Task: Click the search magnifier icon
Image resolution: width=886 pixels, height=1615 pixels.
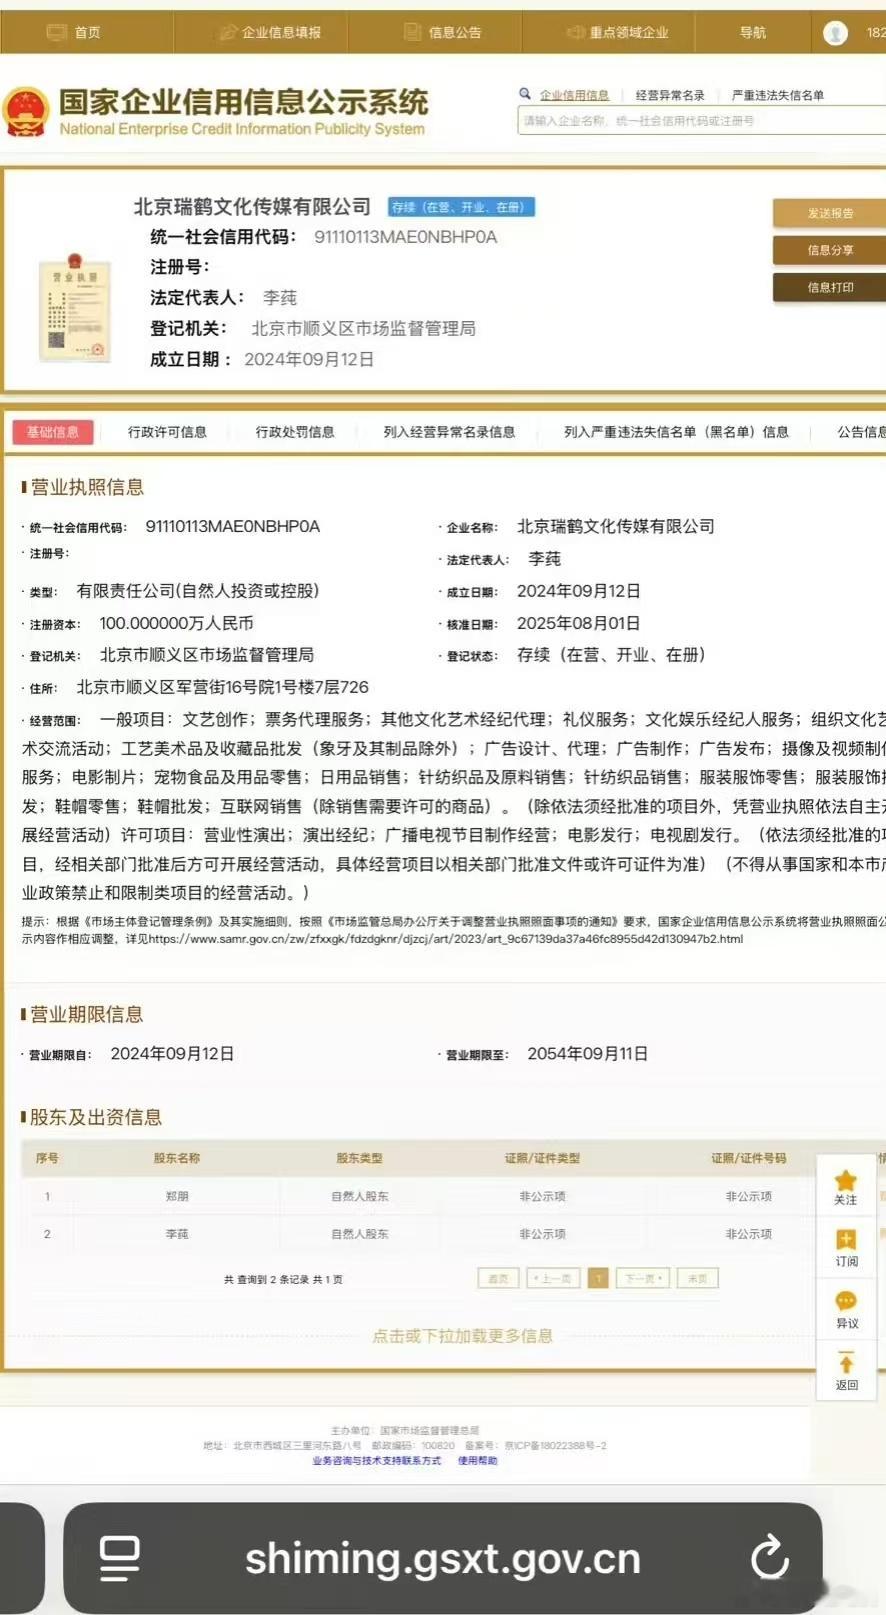Action: [525, 94]
